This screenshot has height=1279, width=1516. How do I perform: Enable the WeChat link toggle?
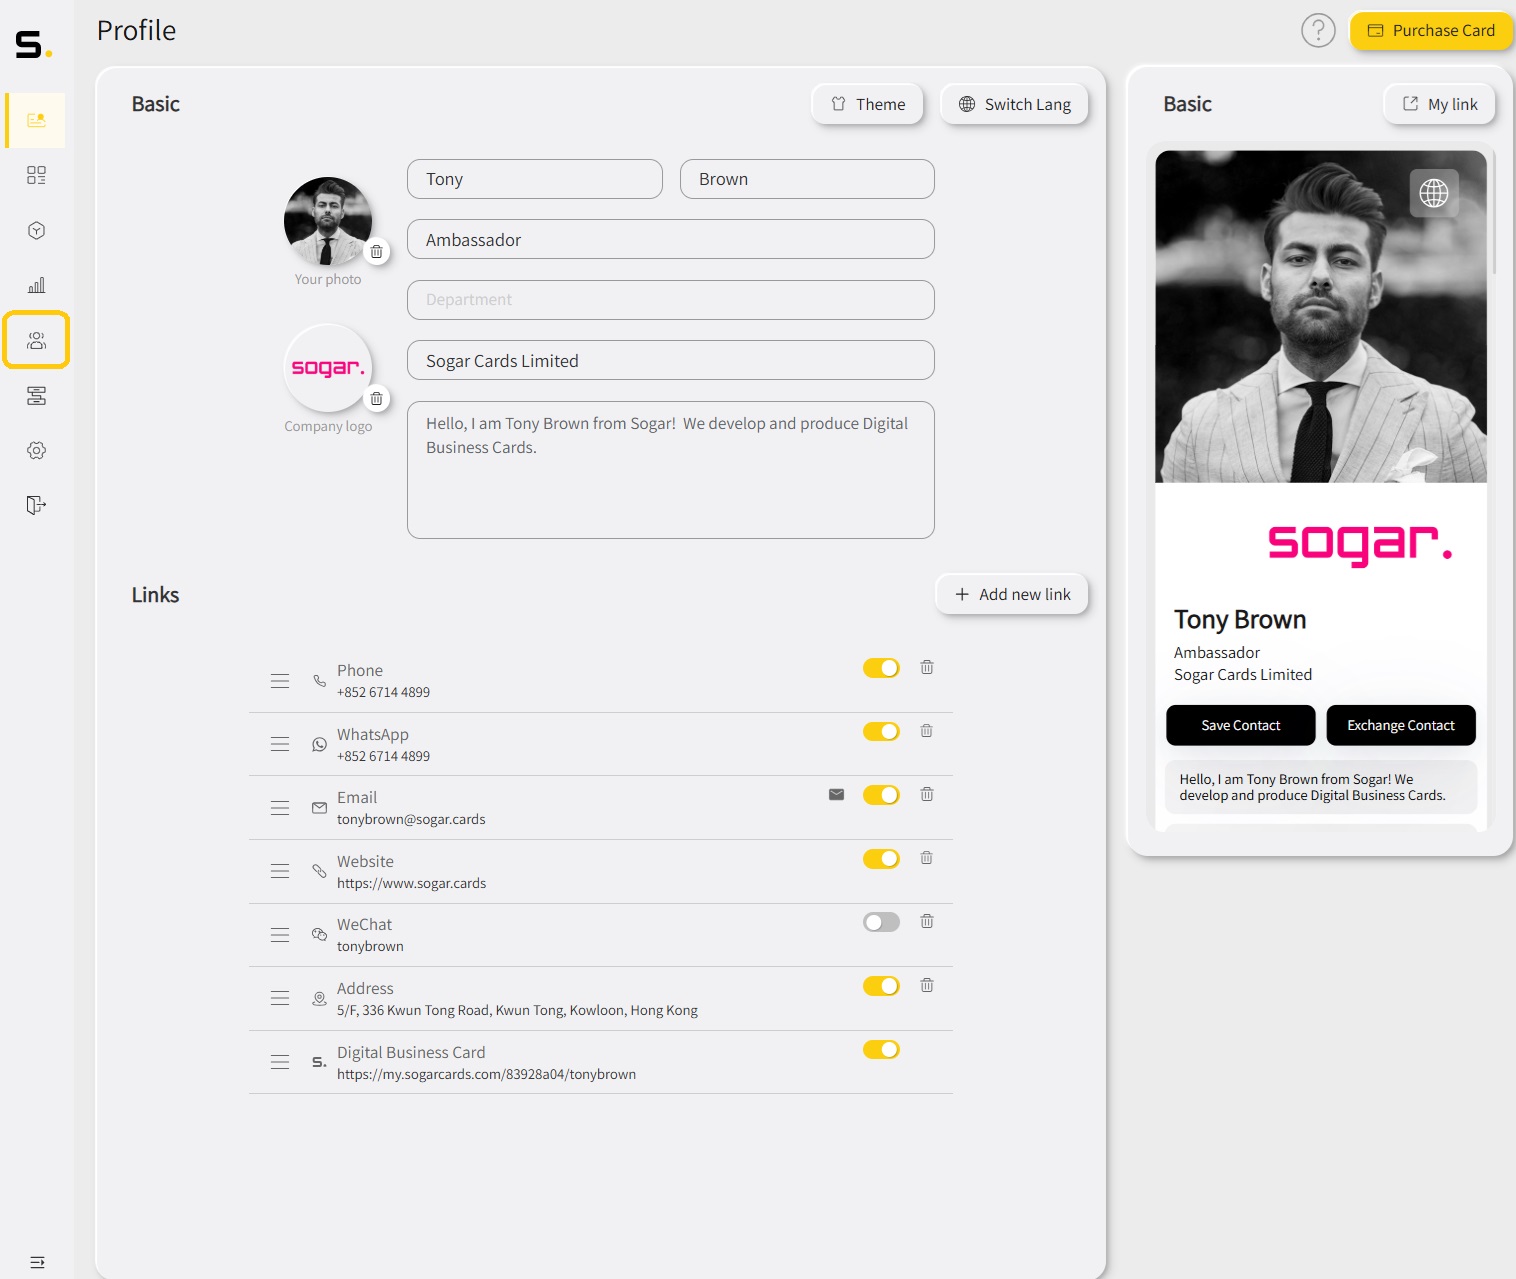[x=881, y=922]
